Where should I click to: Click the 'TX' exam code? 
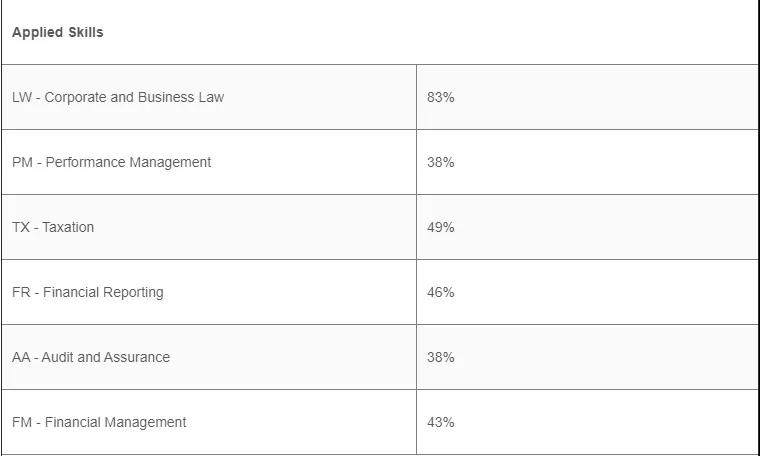coord(21,227)
